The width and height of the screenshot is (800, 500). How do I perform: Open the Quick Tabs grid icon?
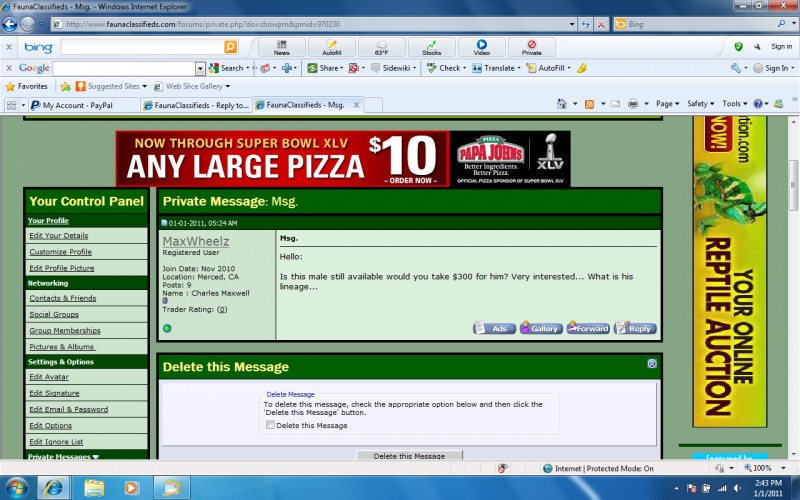(11, 105)
